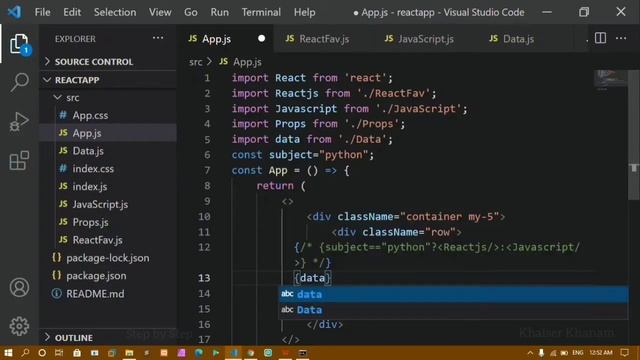Open index.css in explorer

click(x=108, y=169)
